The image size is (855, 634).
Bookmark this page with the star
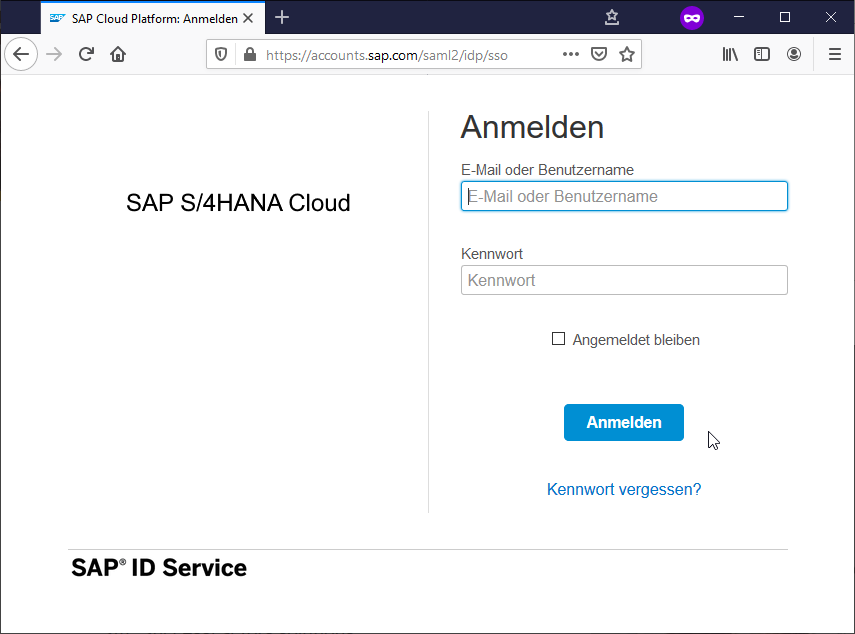(627, 54)
